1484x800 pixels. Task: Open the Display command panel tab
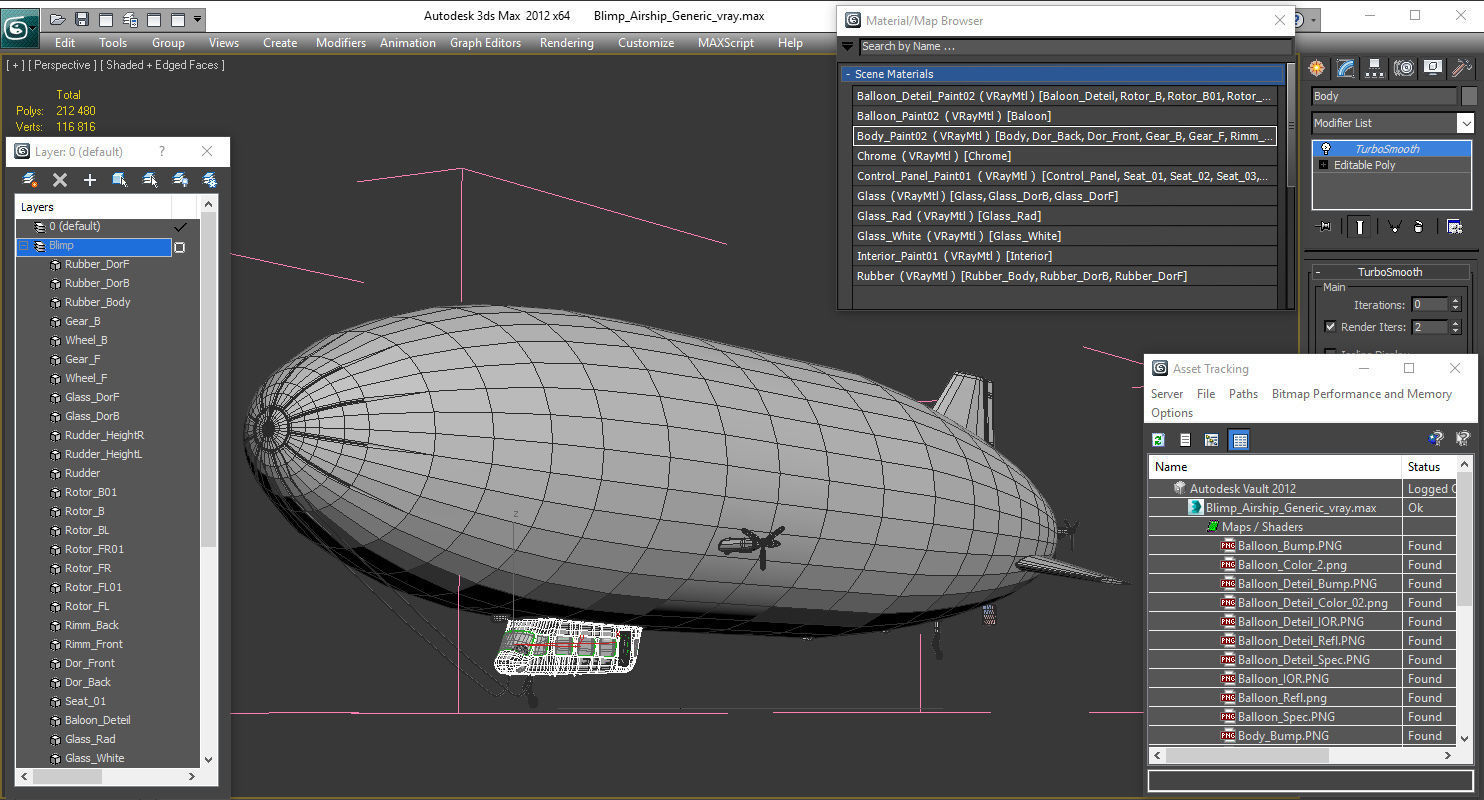(x=1433, y=68)
